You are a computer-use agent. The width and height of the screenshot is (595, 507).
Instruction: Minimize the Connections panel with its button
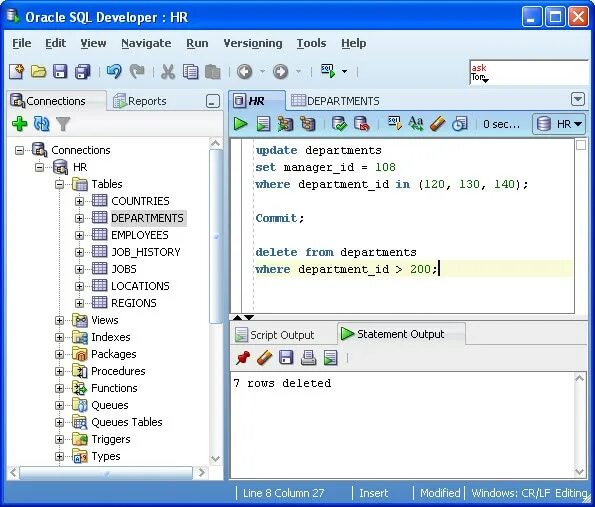click(212, 101)
